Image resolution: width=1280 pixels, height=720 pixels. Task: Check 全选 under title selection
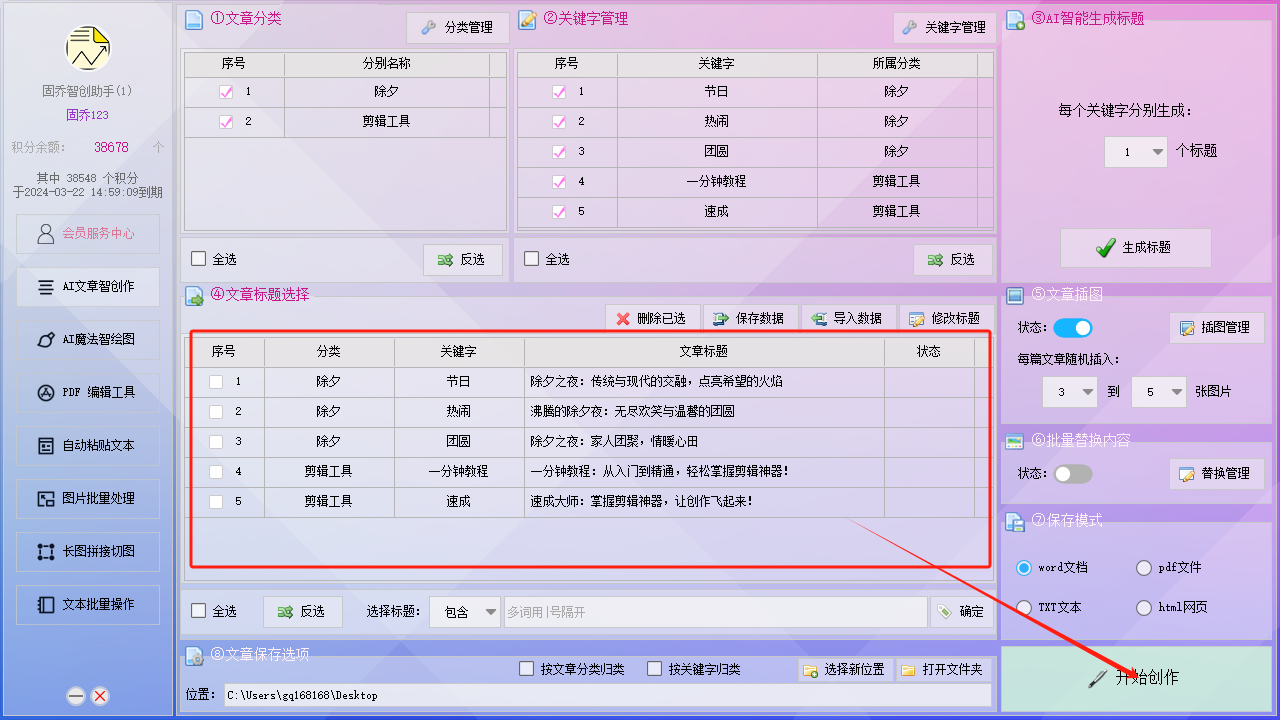click(x=198, y=611)
